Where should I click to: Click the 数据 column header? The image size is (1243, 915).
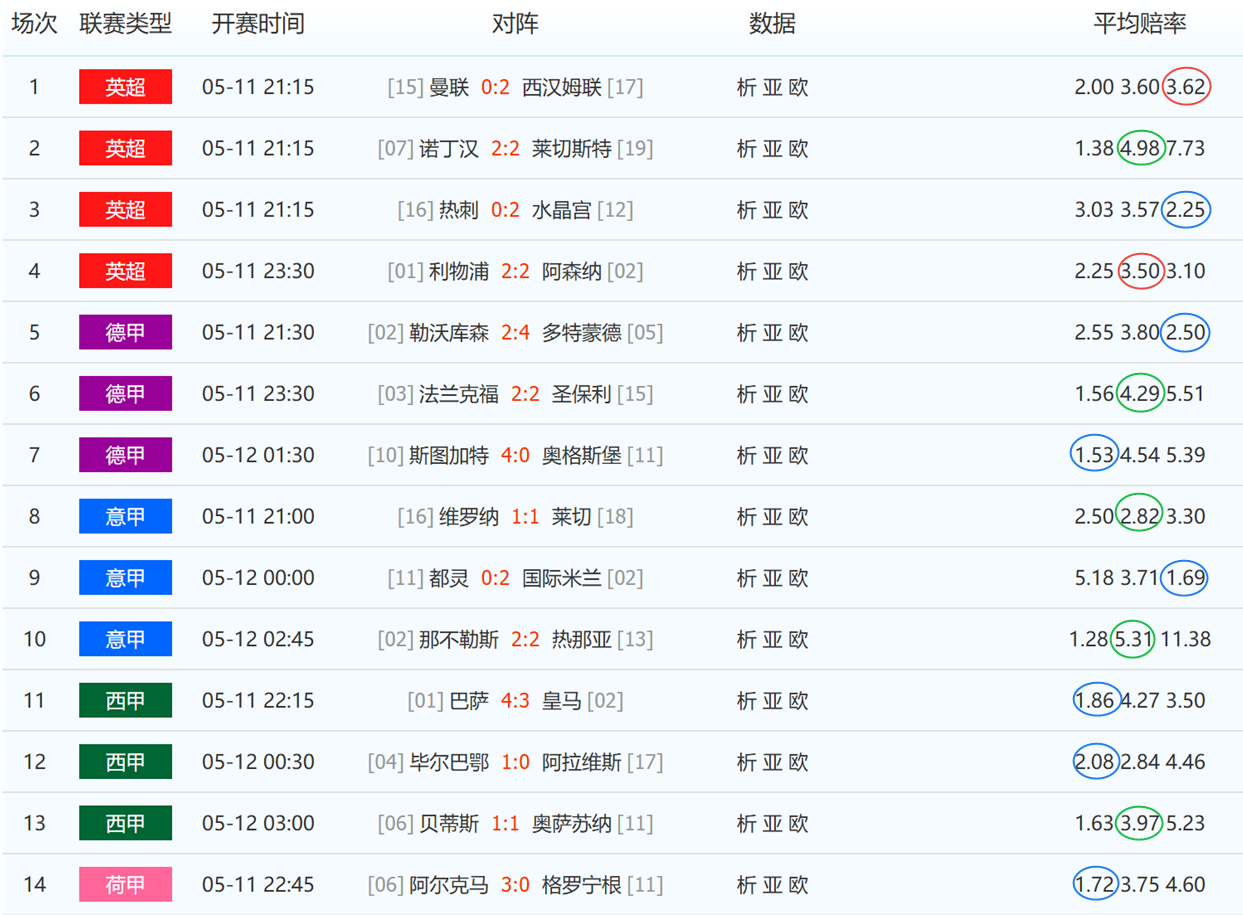(x=772, y=24)
